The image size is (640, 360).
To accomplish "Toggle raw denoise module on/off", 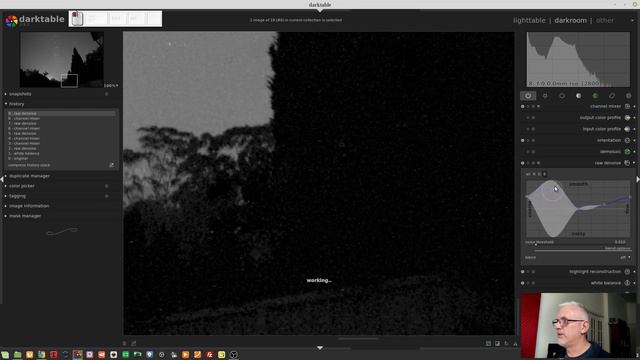I will (522, 163).
